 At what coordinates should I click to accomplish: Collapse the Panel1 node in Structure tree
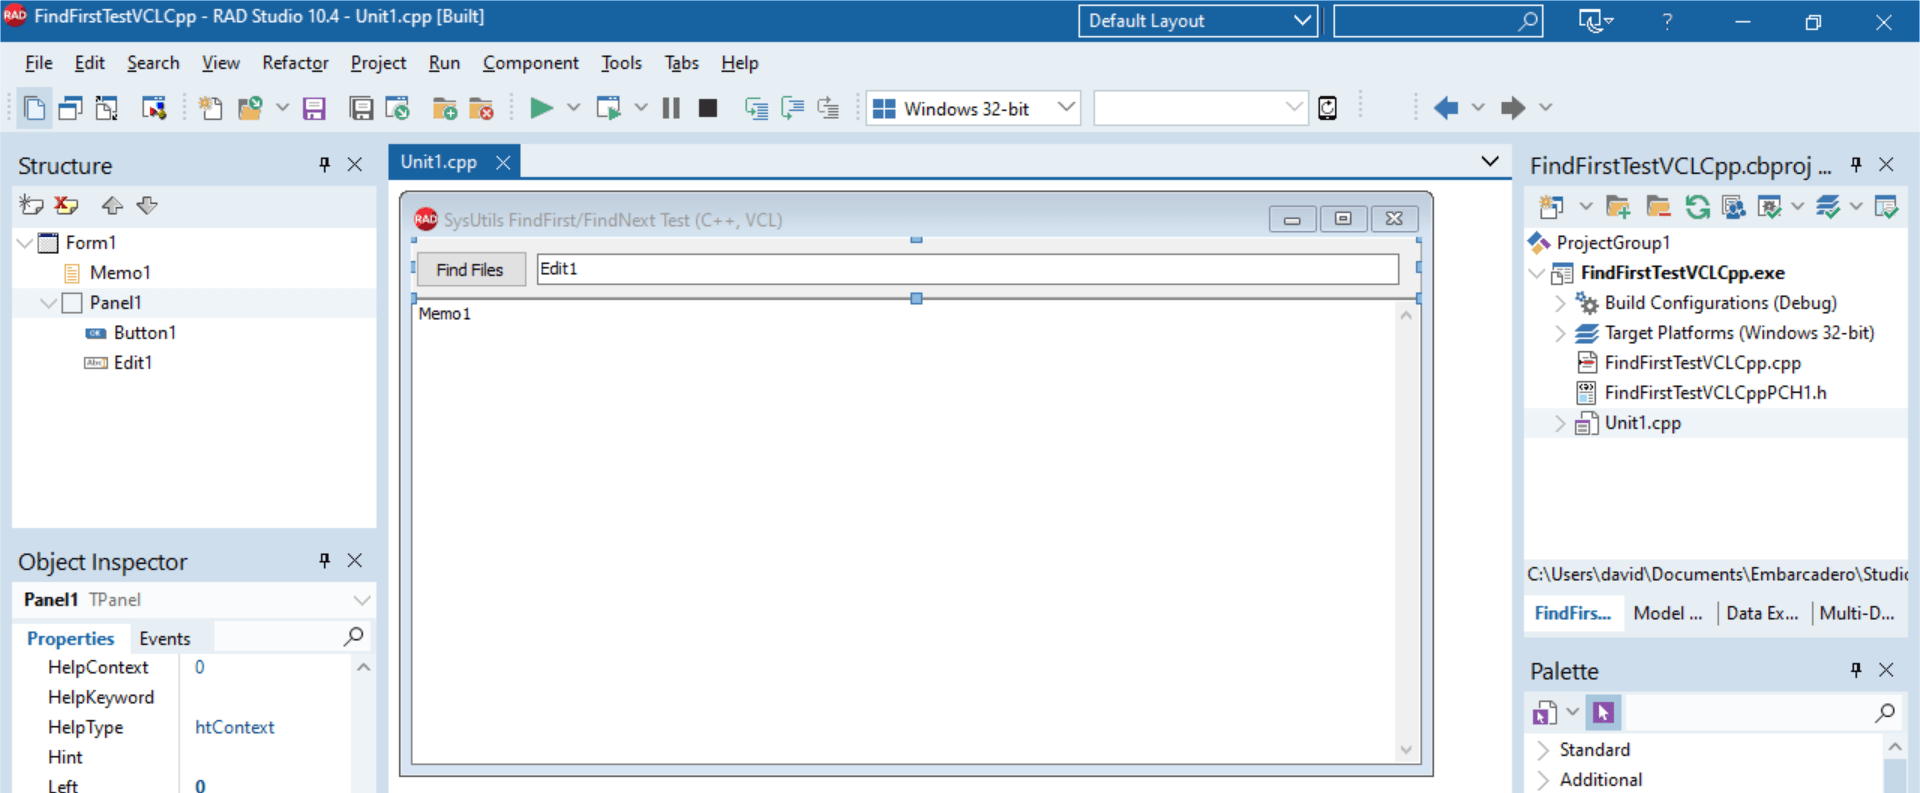(x=48, y=303)
